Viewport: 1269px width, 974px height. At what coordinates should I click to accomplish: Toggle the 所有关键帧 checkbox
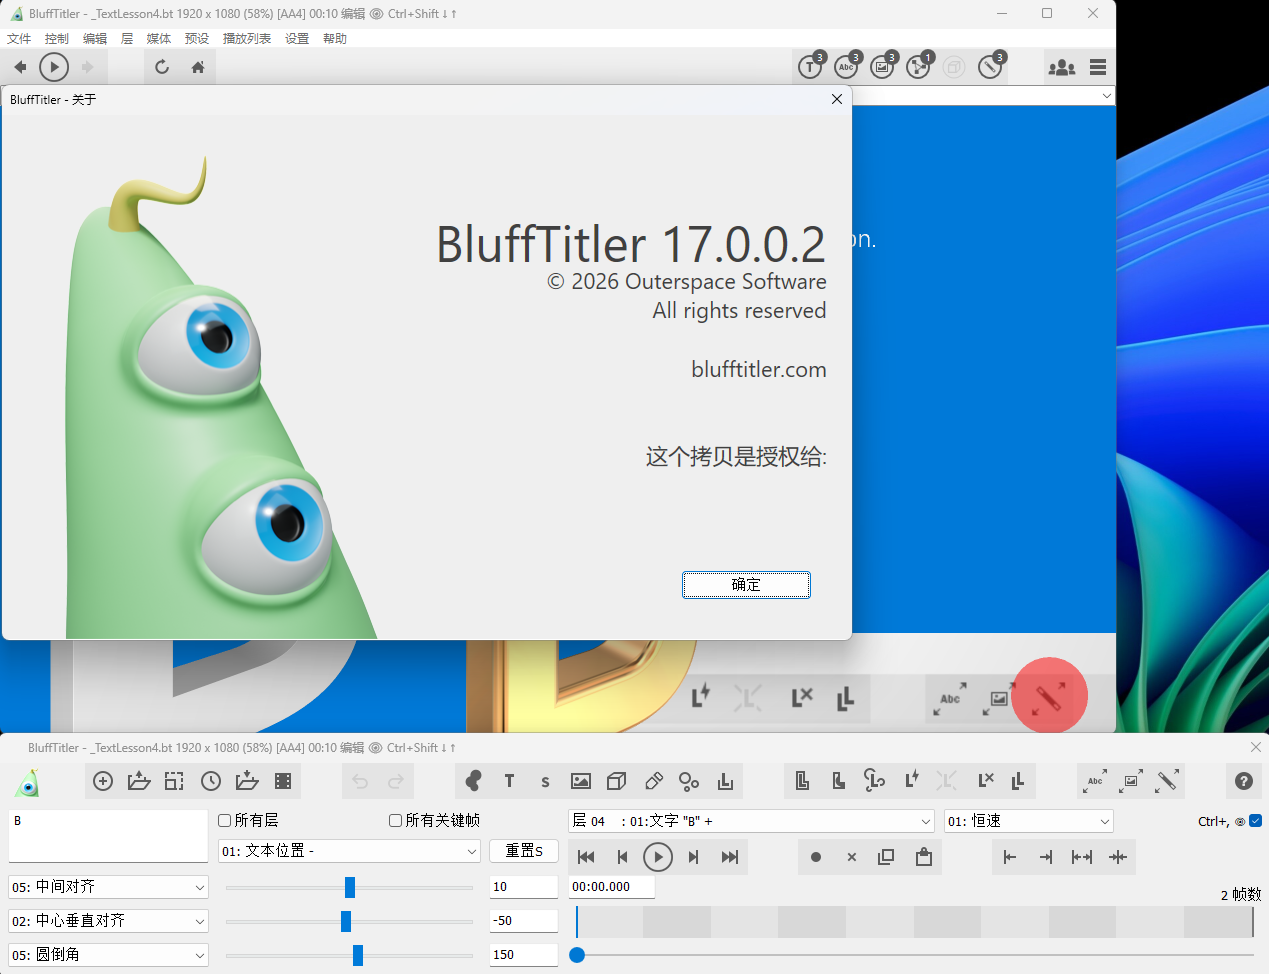[396, 820]
